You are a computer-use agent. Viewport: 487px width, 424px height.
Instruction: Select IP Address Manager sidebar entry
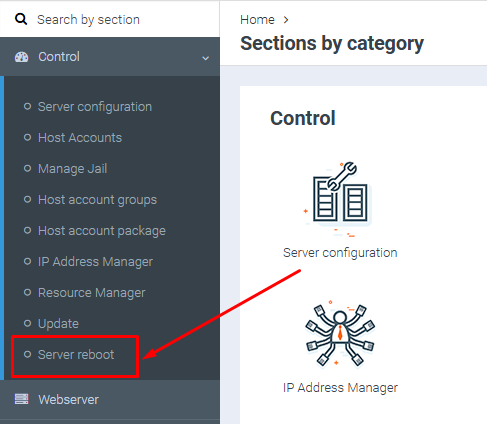point(95,262)
